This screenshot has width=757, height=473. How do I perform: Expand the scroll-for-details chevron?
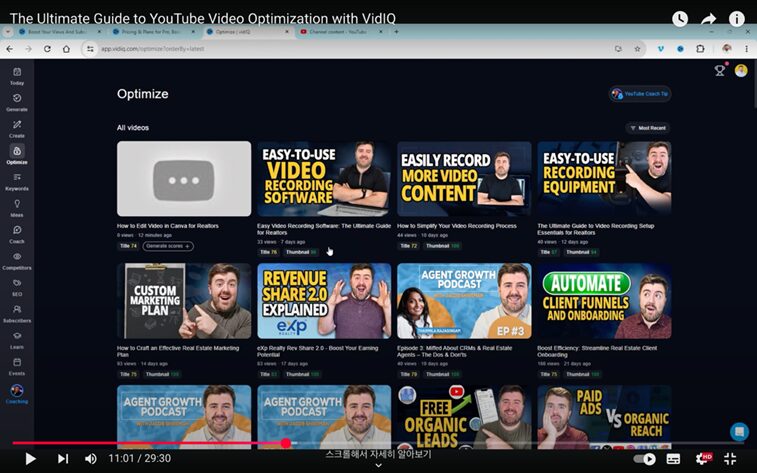378,465
